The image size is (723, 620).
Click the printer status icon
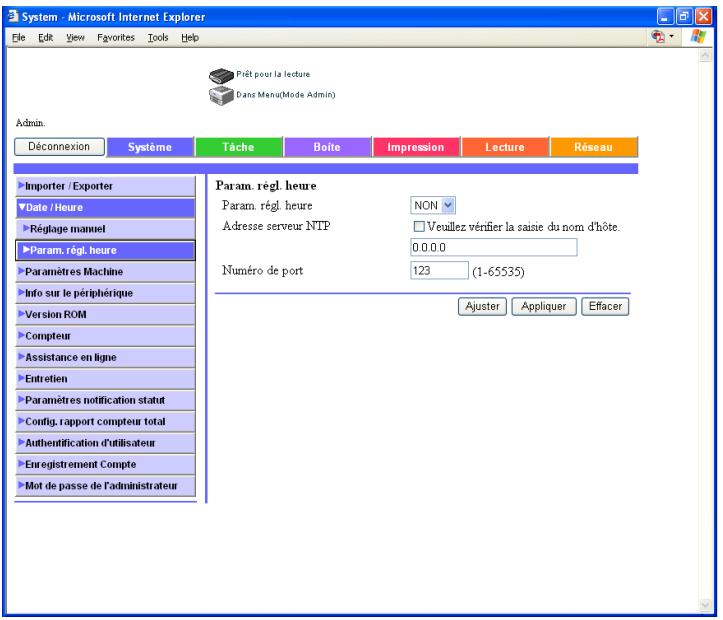(x=221, y=95)
